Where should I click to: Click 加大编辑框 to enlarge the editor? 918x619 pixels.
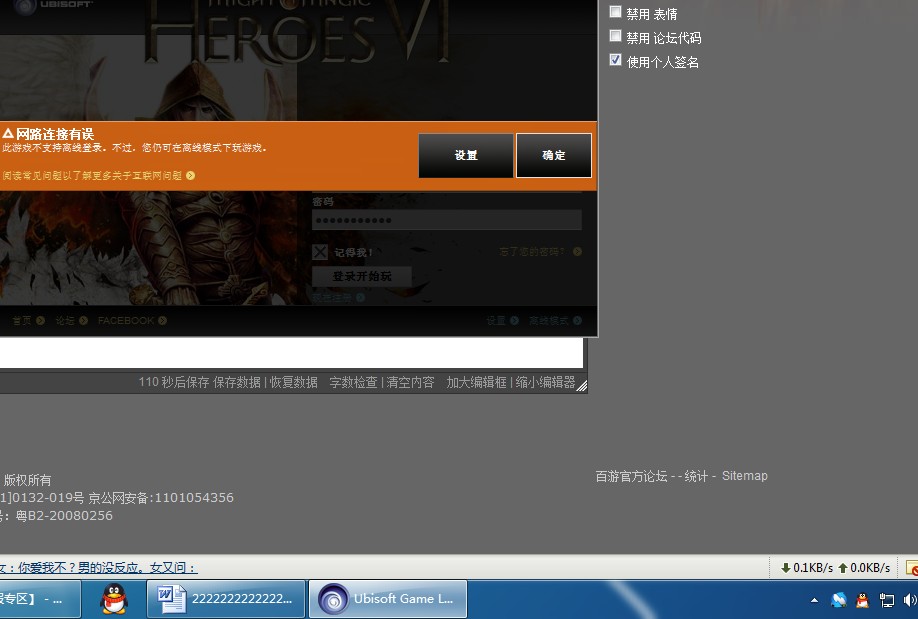(x=476, y=382)
